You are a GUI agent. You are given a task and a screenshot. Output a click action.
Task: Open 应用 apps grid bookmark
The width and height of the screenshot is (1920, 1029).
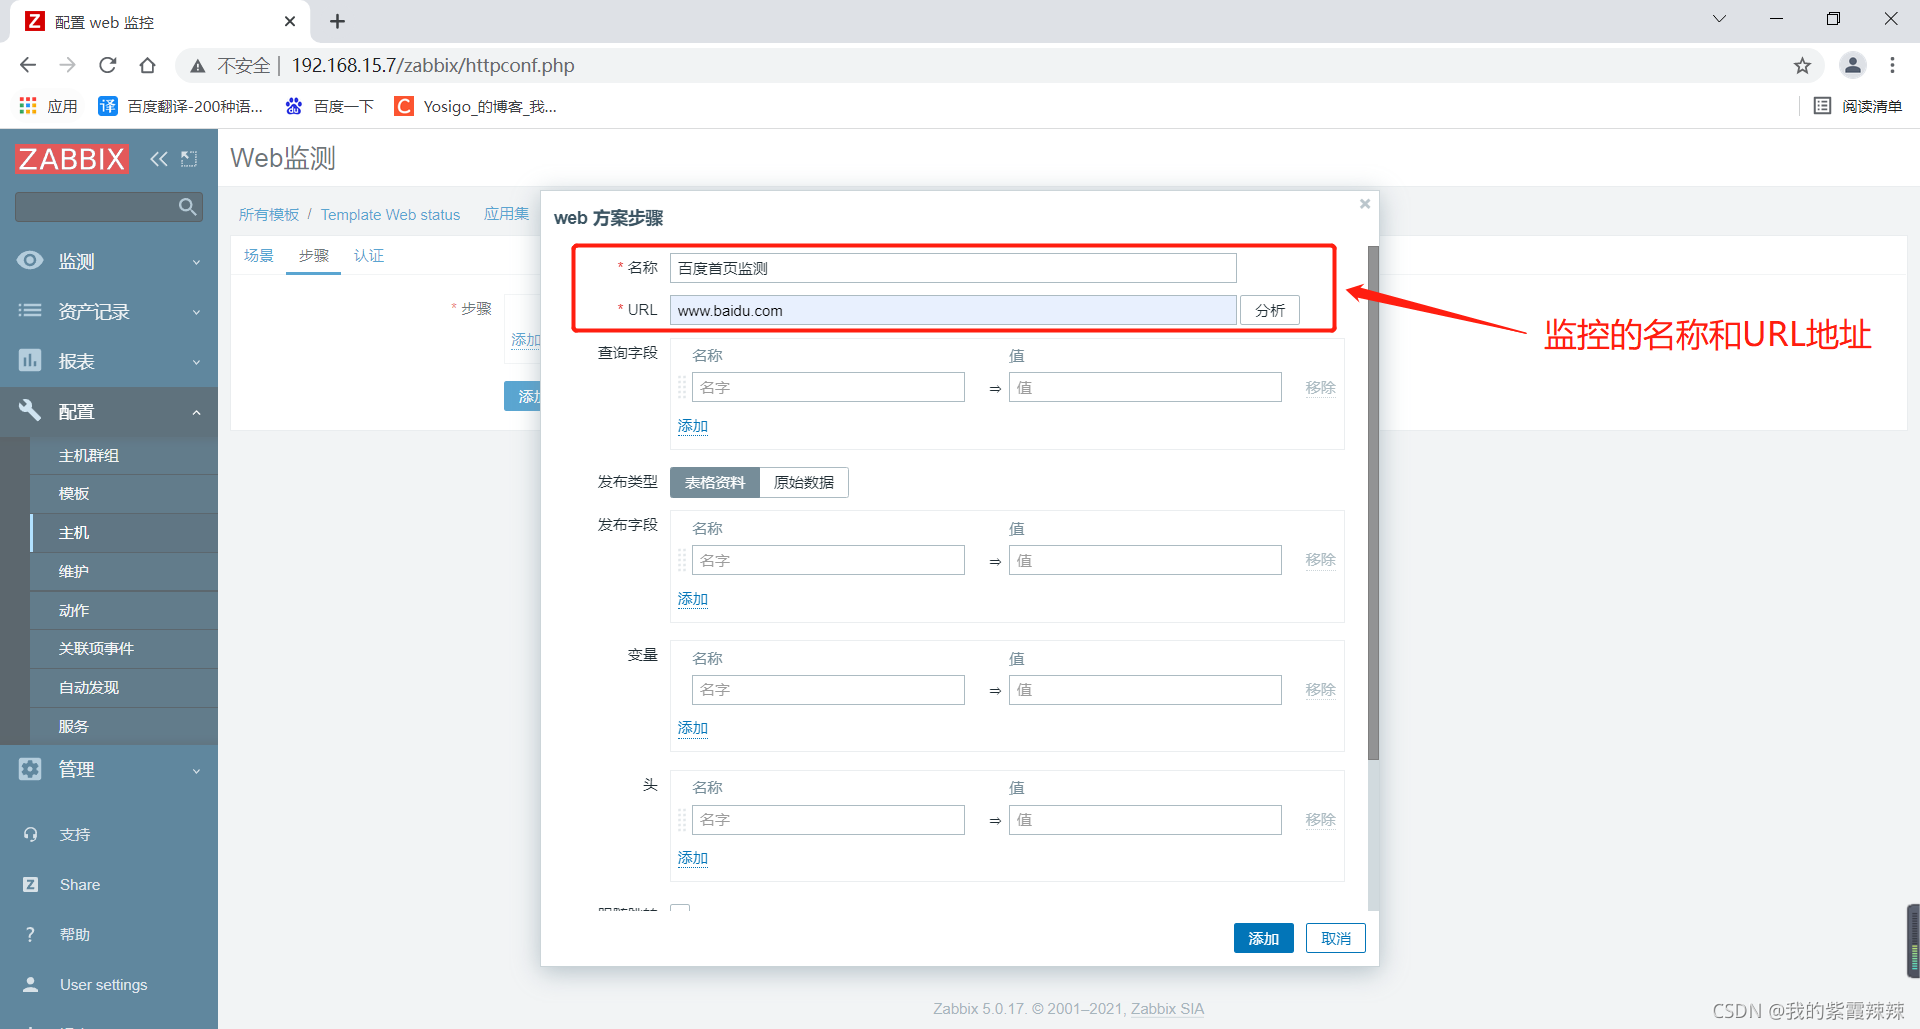48,106
